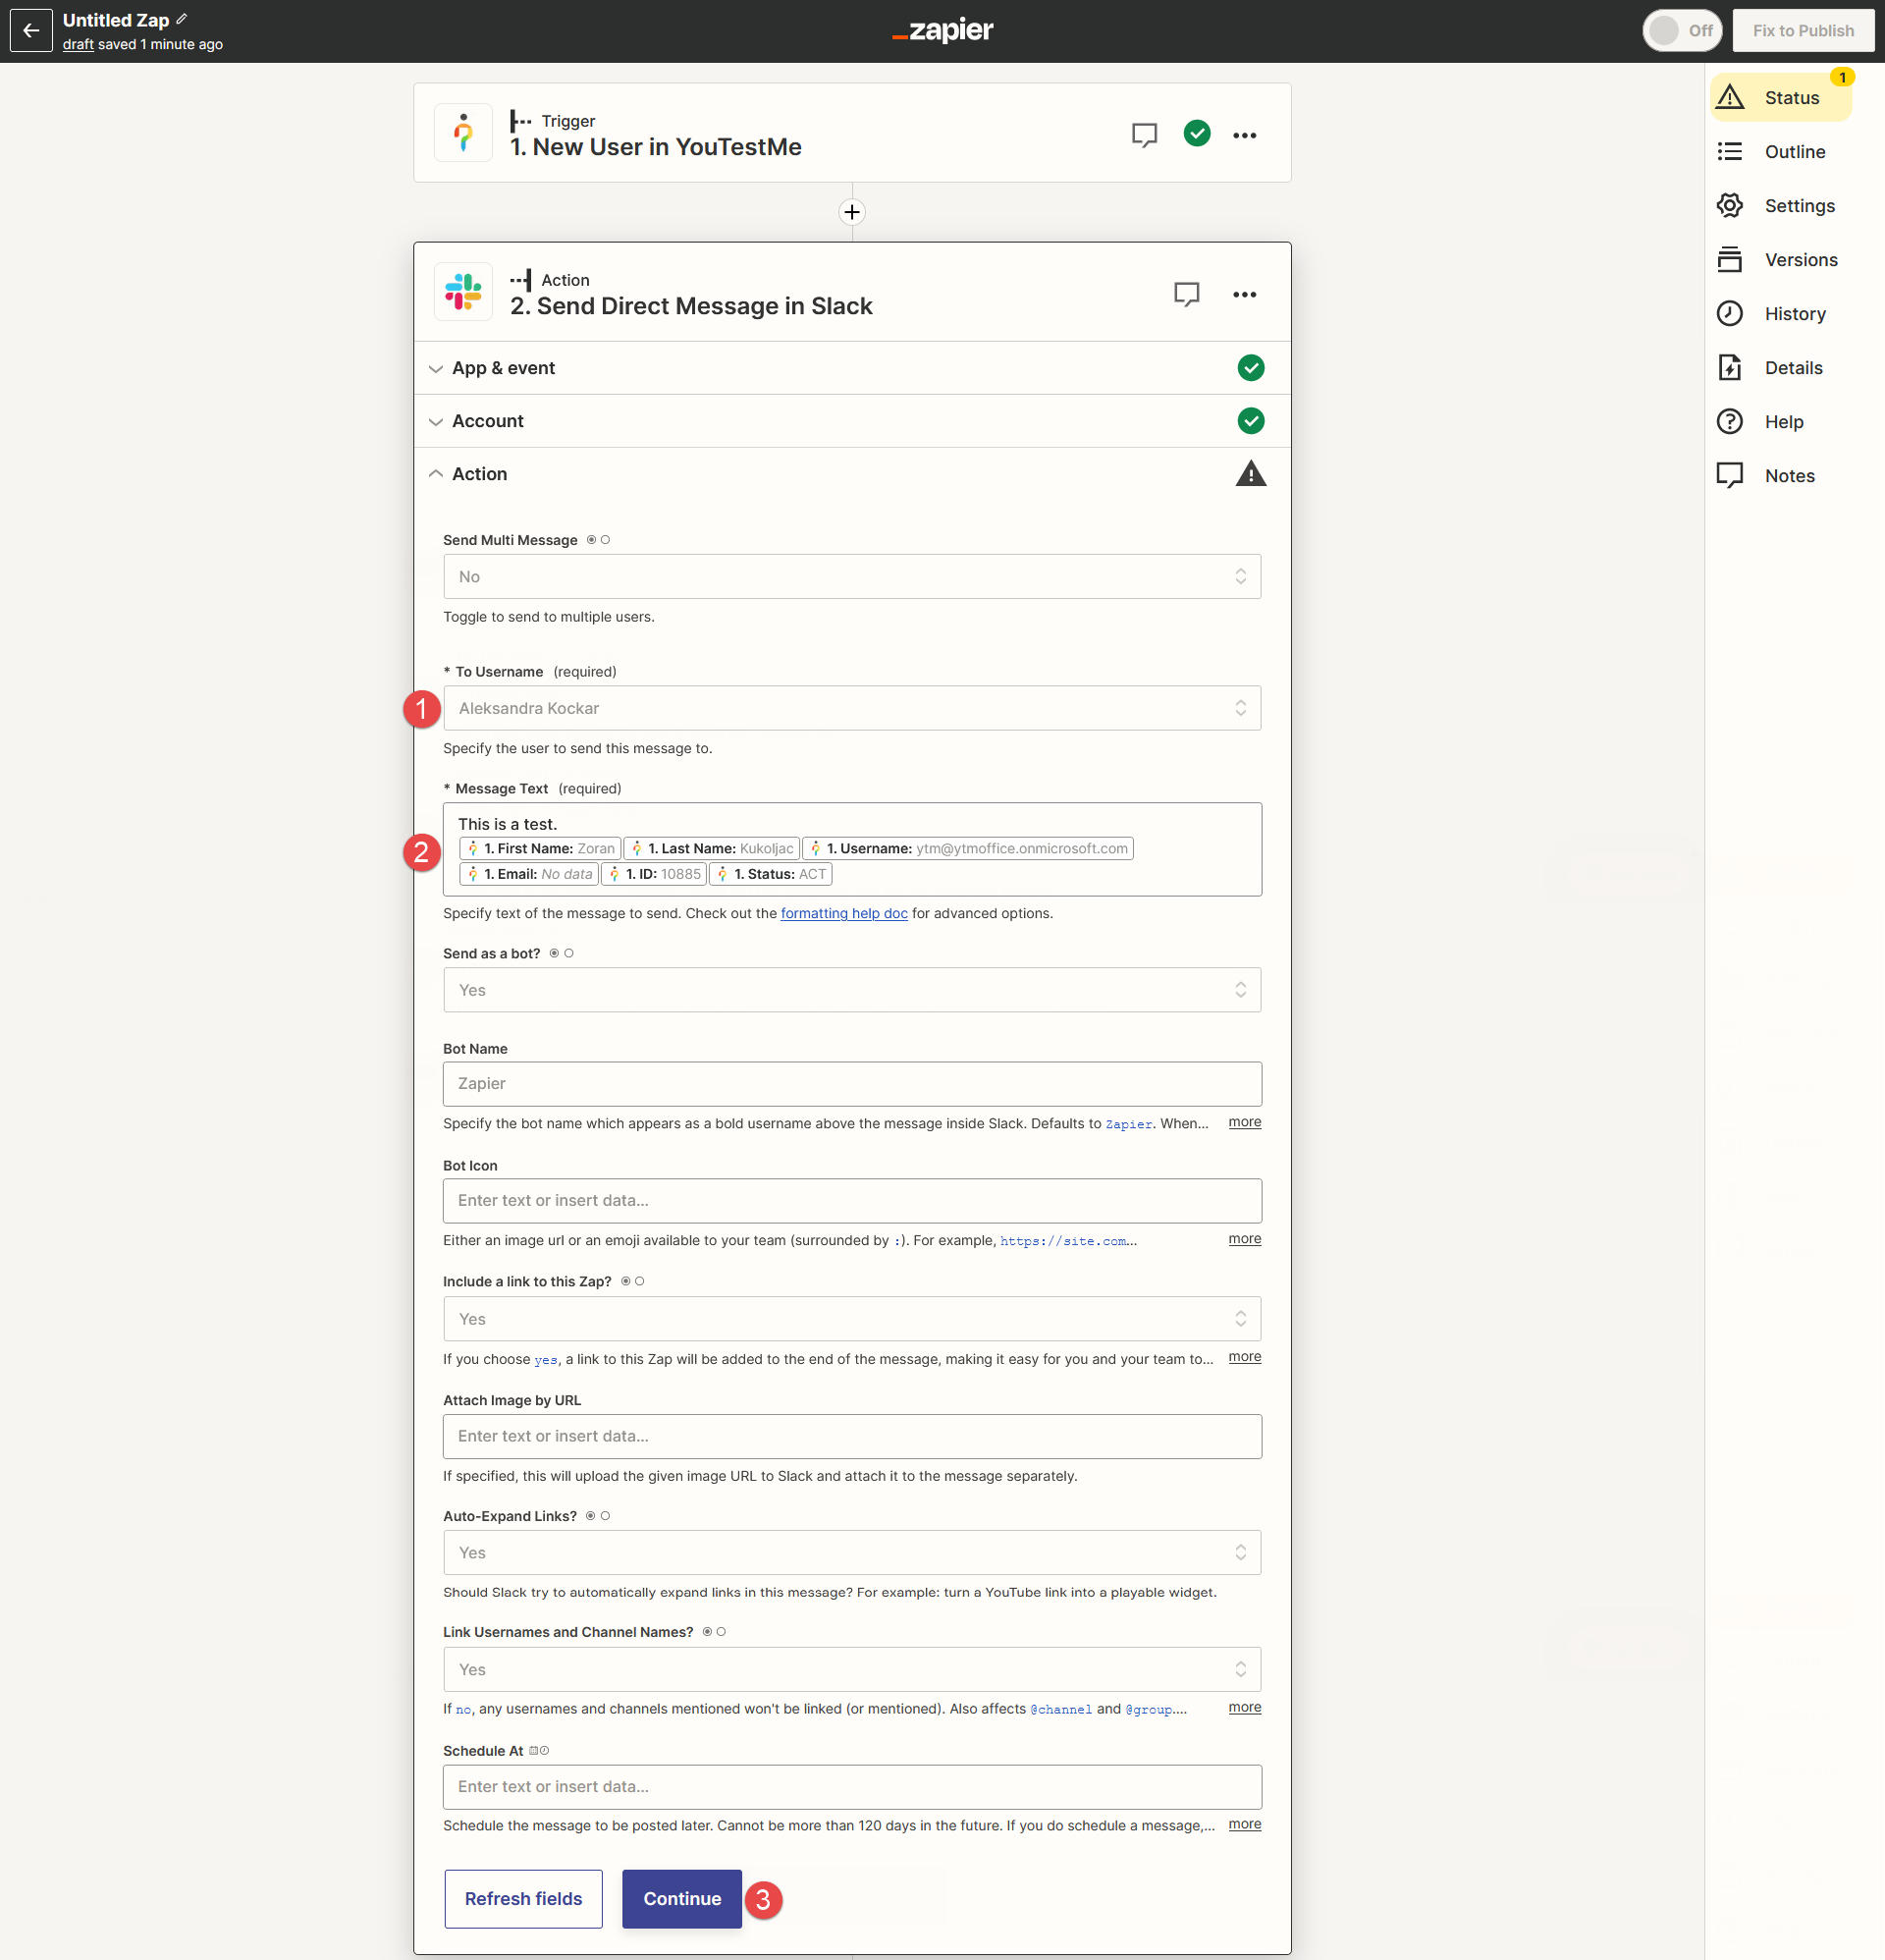Click the Account green checkmark

pos(1251,421)
